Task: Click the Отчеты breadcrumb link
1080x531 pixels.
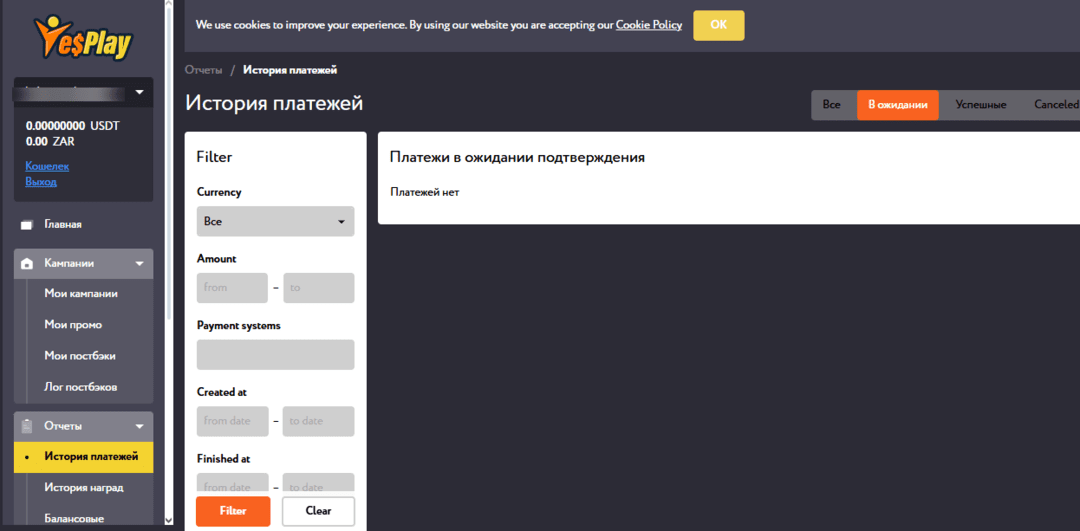Action: [x=203, y=70]
